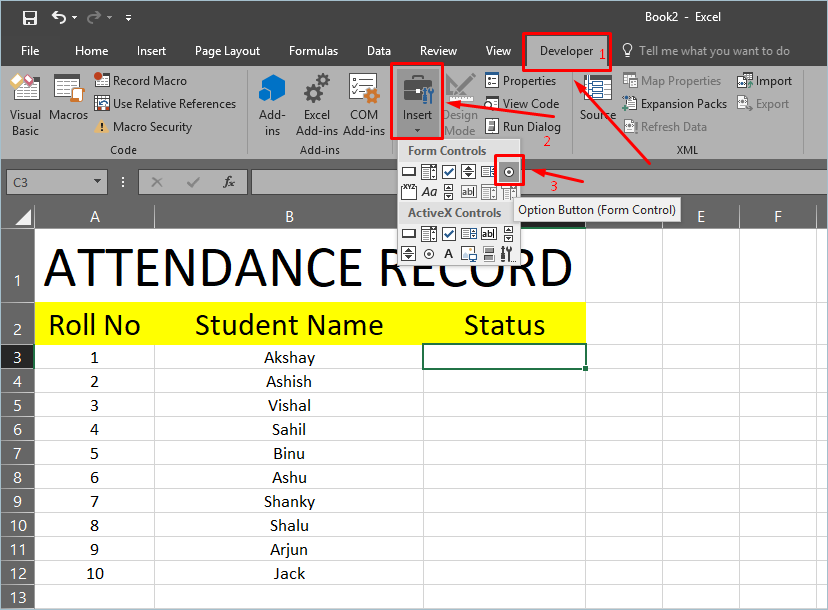Click the Save icon in quick access toolbar
Screen dimensions: 828x610
[x=29, y=18]
